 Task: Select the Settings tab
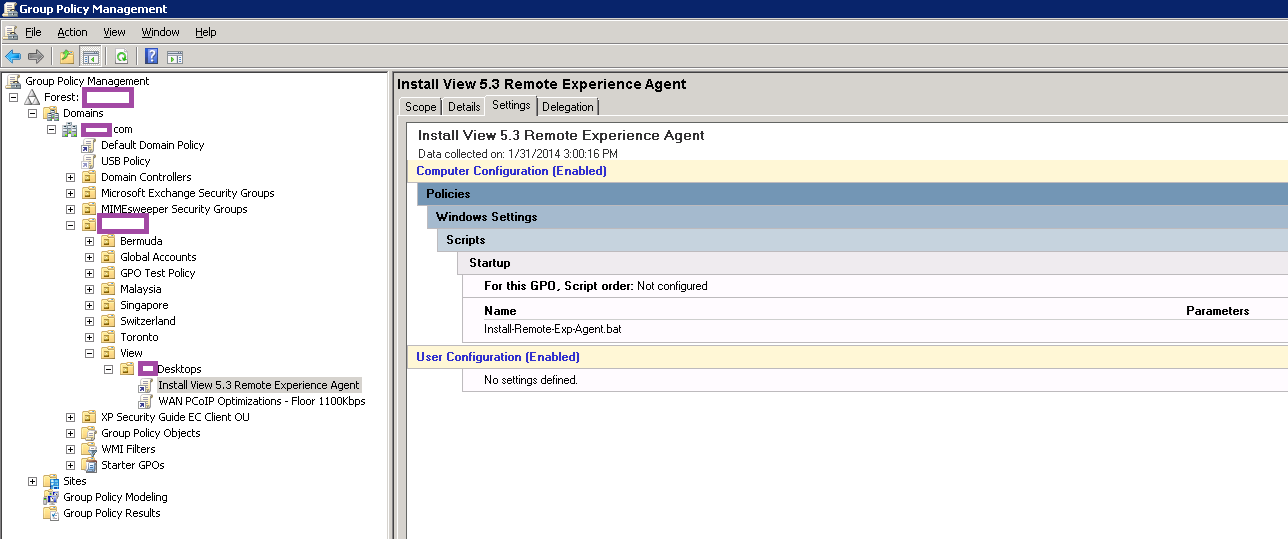511,106
